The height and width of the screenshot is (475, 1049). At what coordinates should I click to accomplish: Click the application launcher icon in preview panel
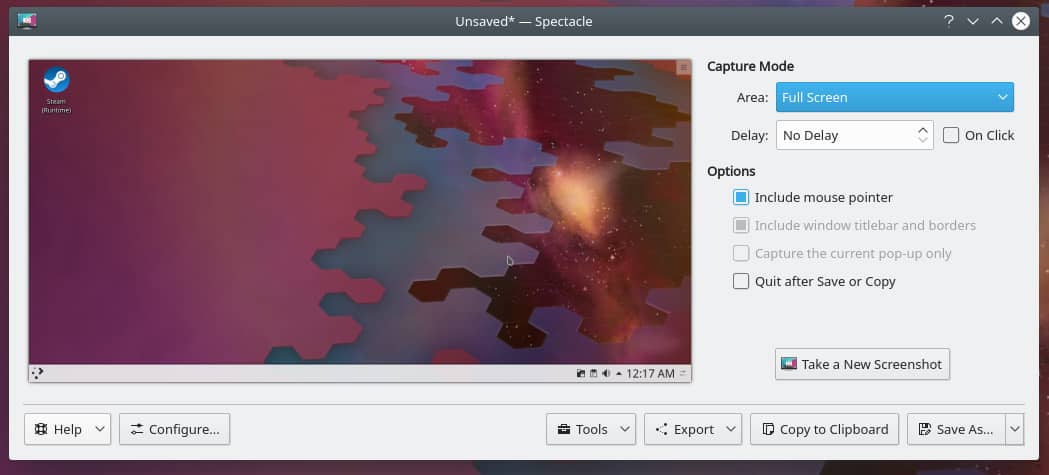coord(37,373)
